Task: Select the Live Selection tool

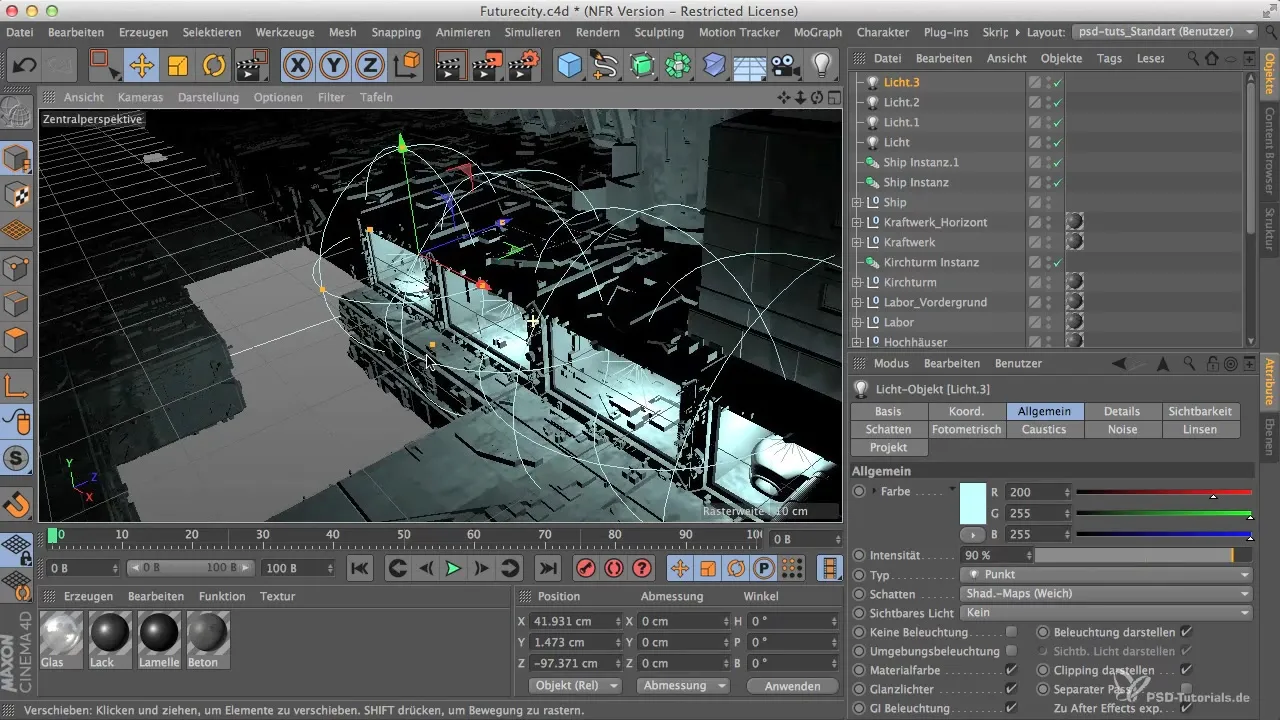Action: pos(103,66)
